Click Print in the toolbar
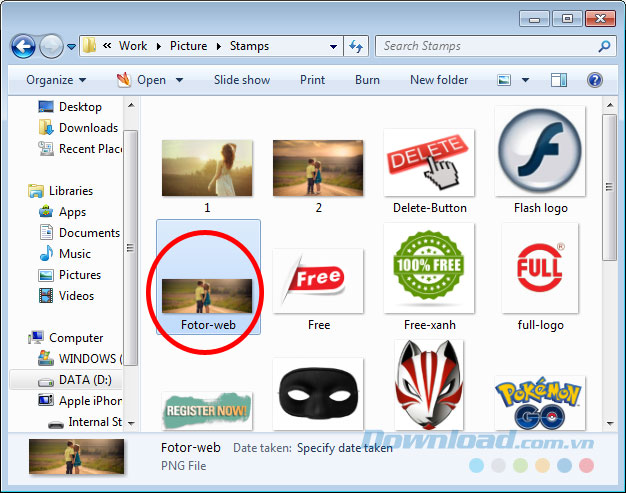This screenshot has height=493, width=626. 312,80
